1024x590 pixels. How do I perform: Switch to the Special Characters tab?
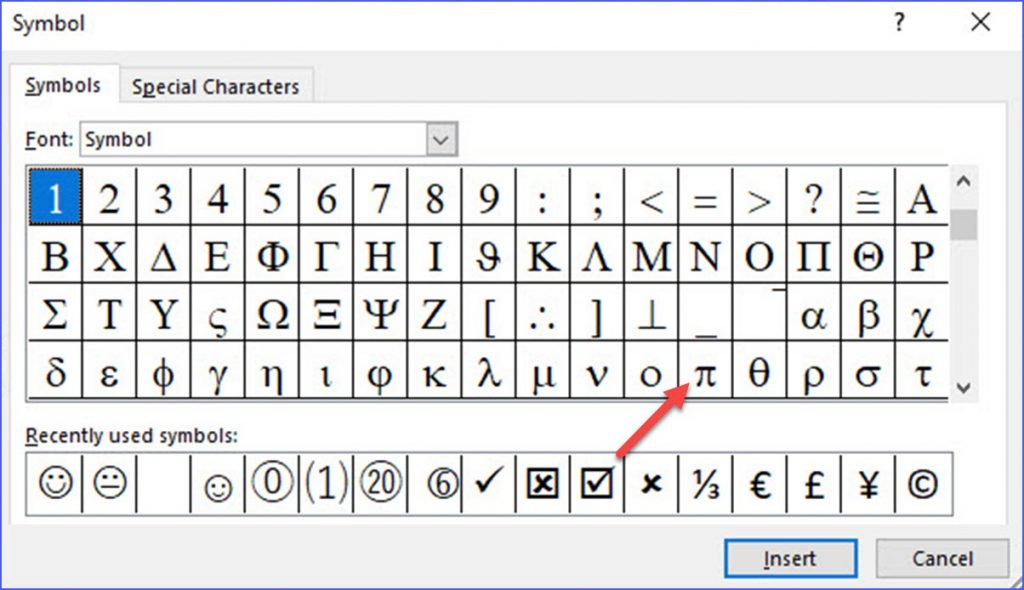tap(216, 86)
